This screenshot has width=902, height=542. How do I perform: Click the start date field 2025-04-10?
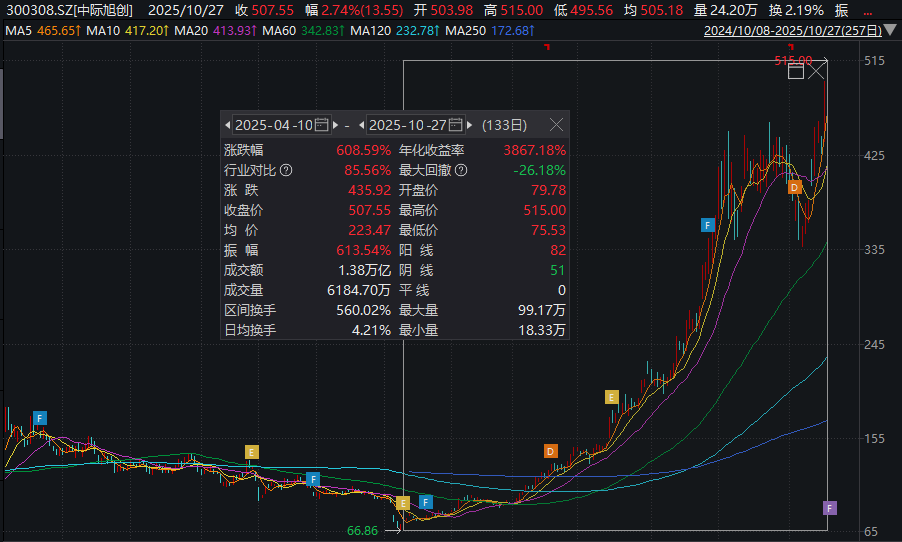point(273,125)
